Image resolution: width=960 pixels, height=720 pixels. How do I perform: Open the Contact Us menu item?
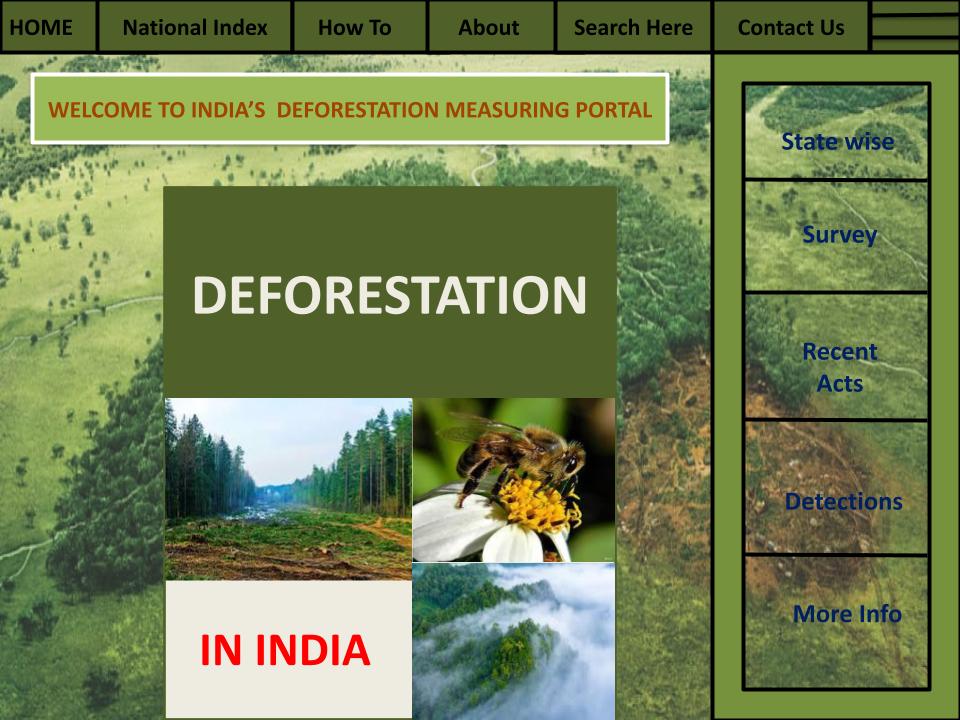tap(791, 27)
